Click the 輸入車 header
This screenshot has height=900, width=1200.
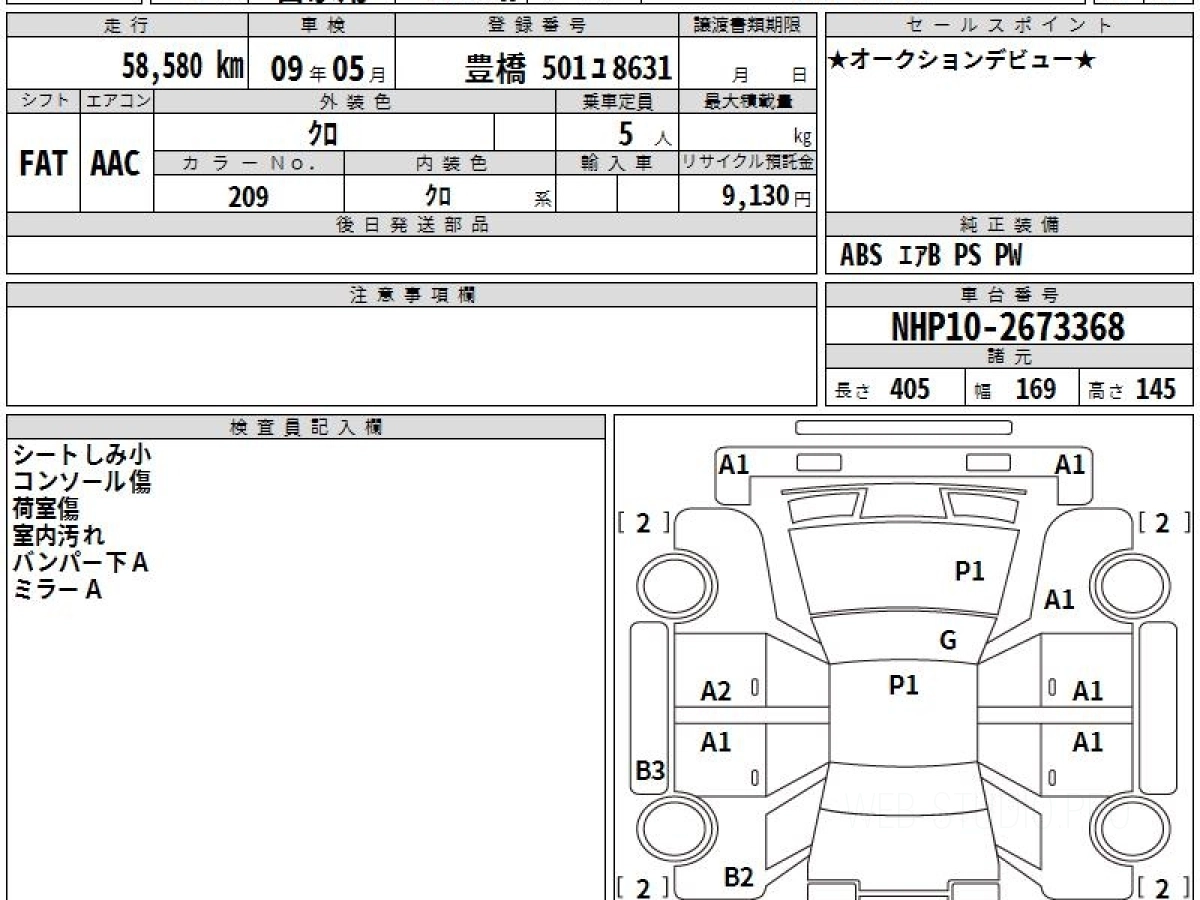pos(617,164)
